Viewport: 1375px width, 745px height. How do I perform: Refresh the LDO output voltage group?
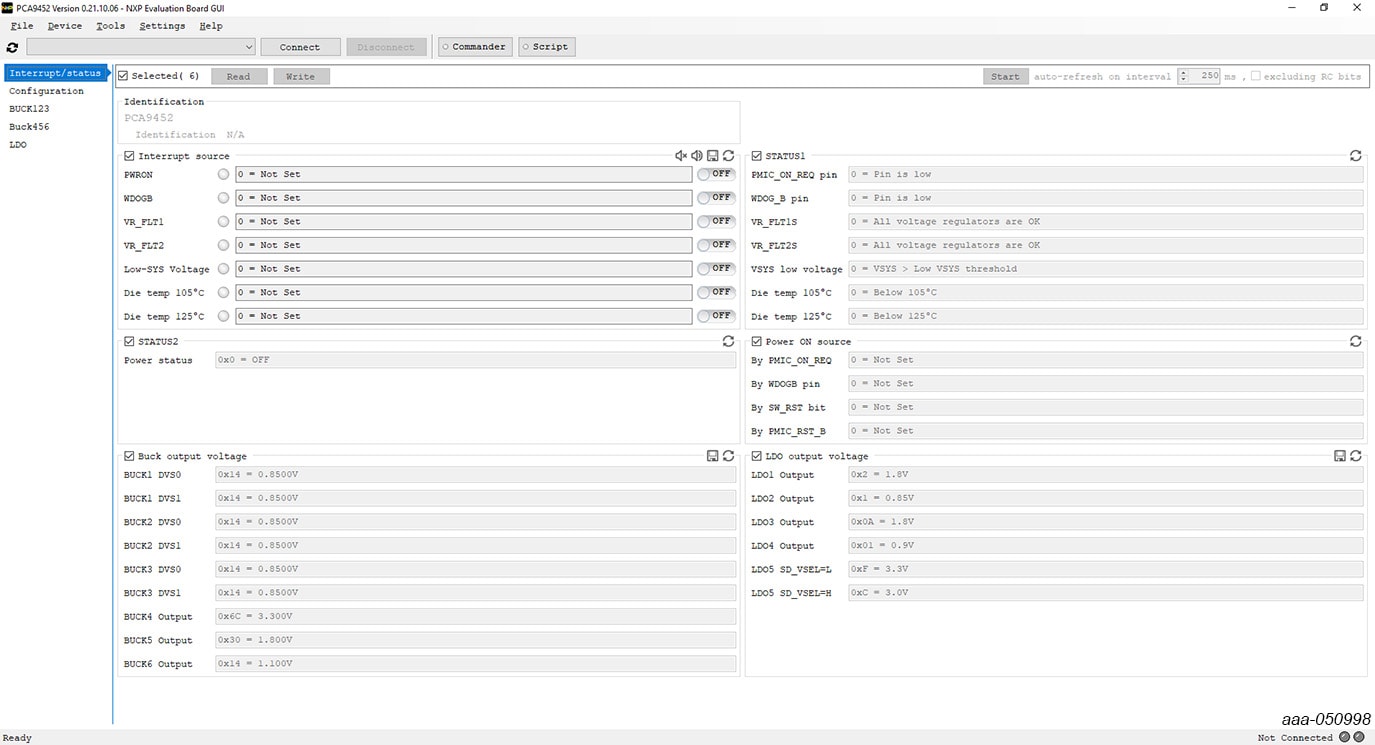(1355, 456)
